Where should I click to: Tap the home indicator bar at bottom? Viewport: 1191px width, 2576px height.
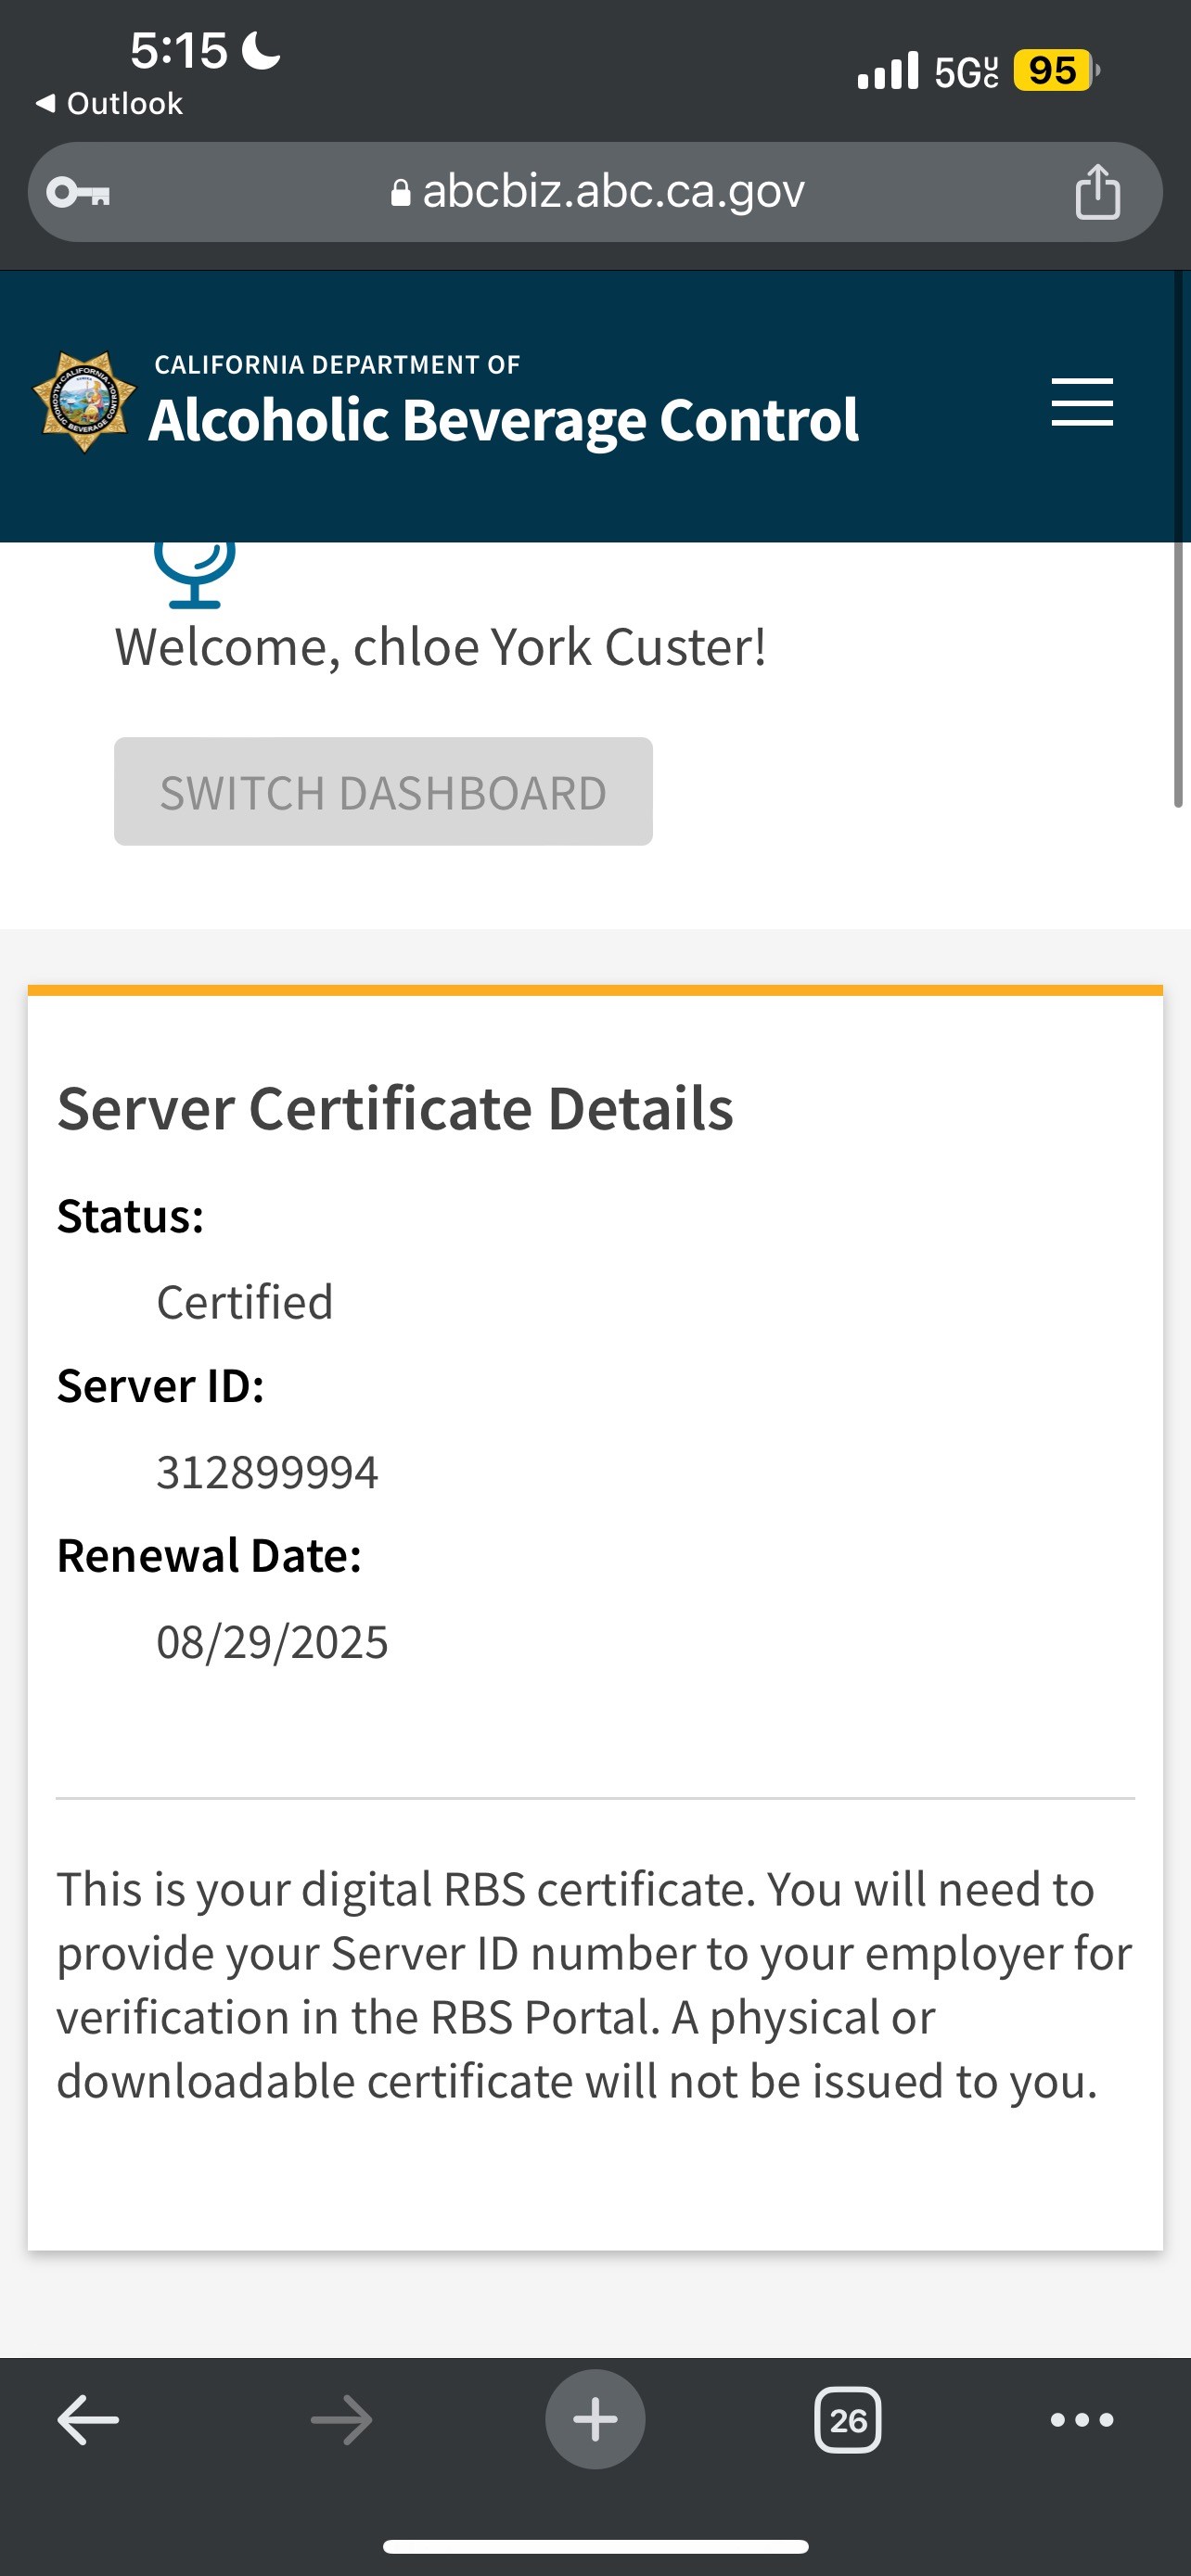pyautogui.click(x=595, y=2546)
